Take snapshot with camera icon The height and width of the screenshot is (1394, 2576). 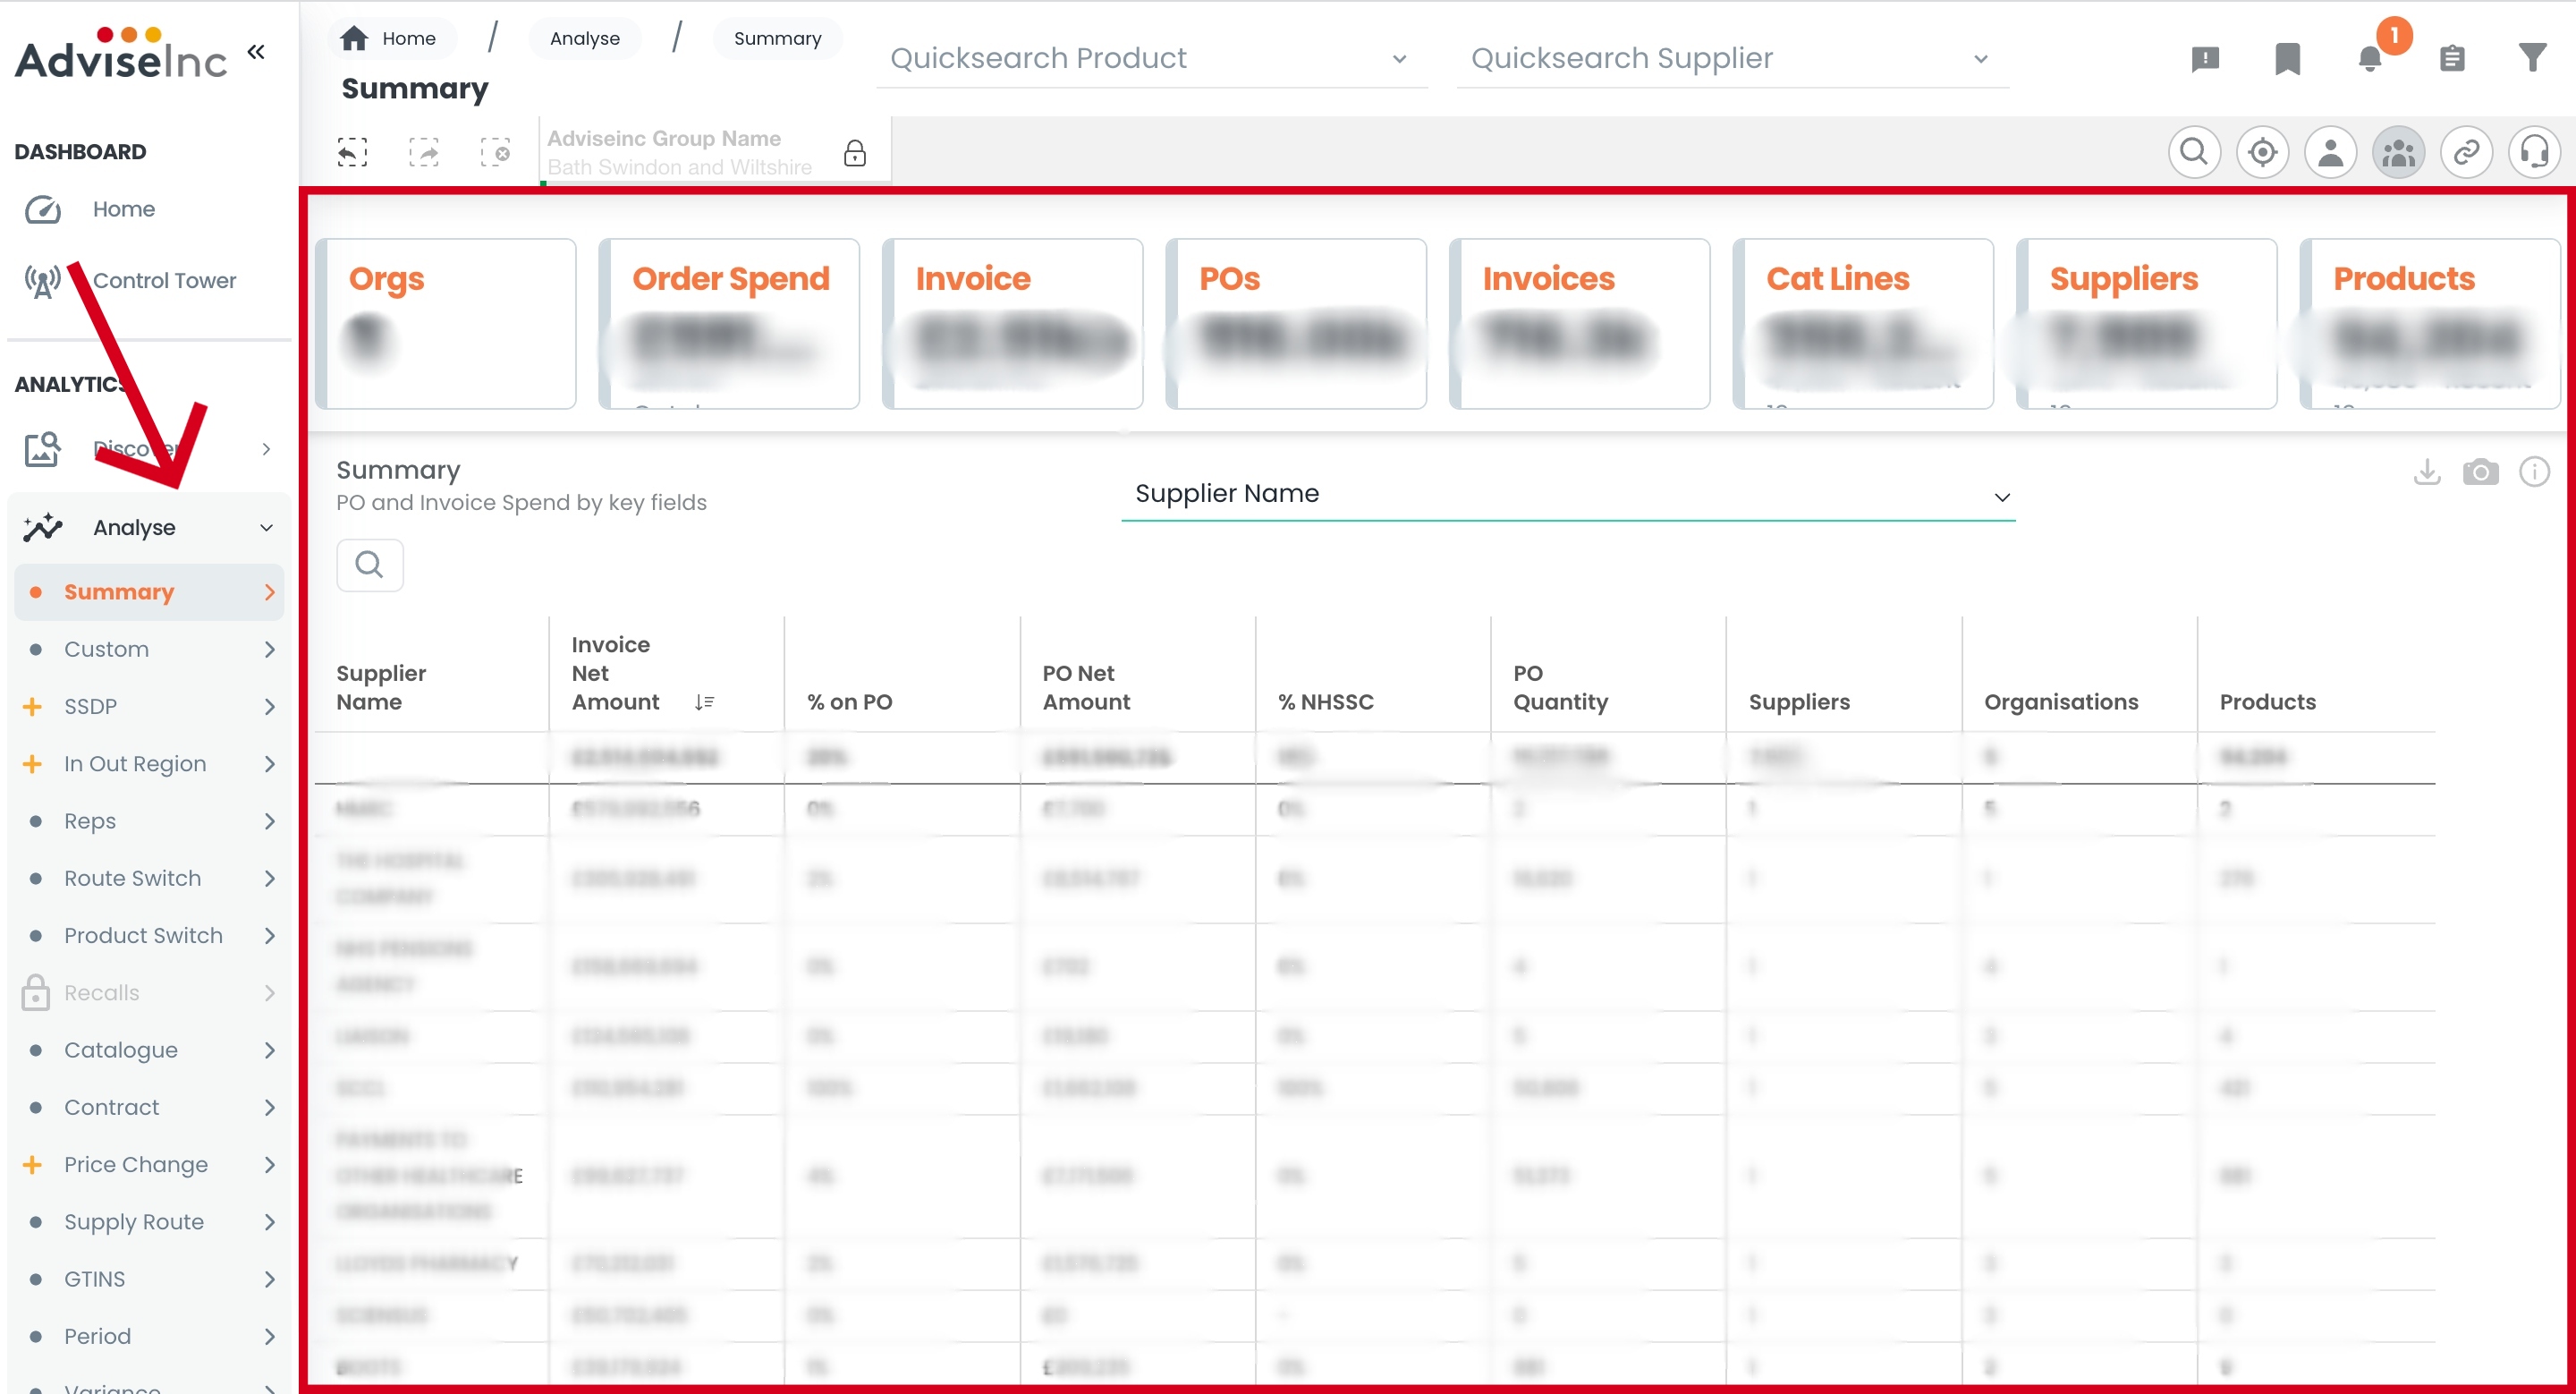point(2480,472)
